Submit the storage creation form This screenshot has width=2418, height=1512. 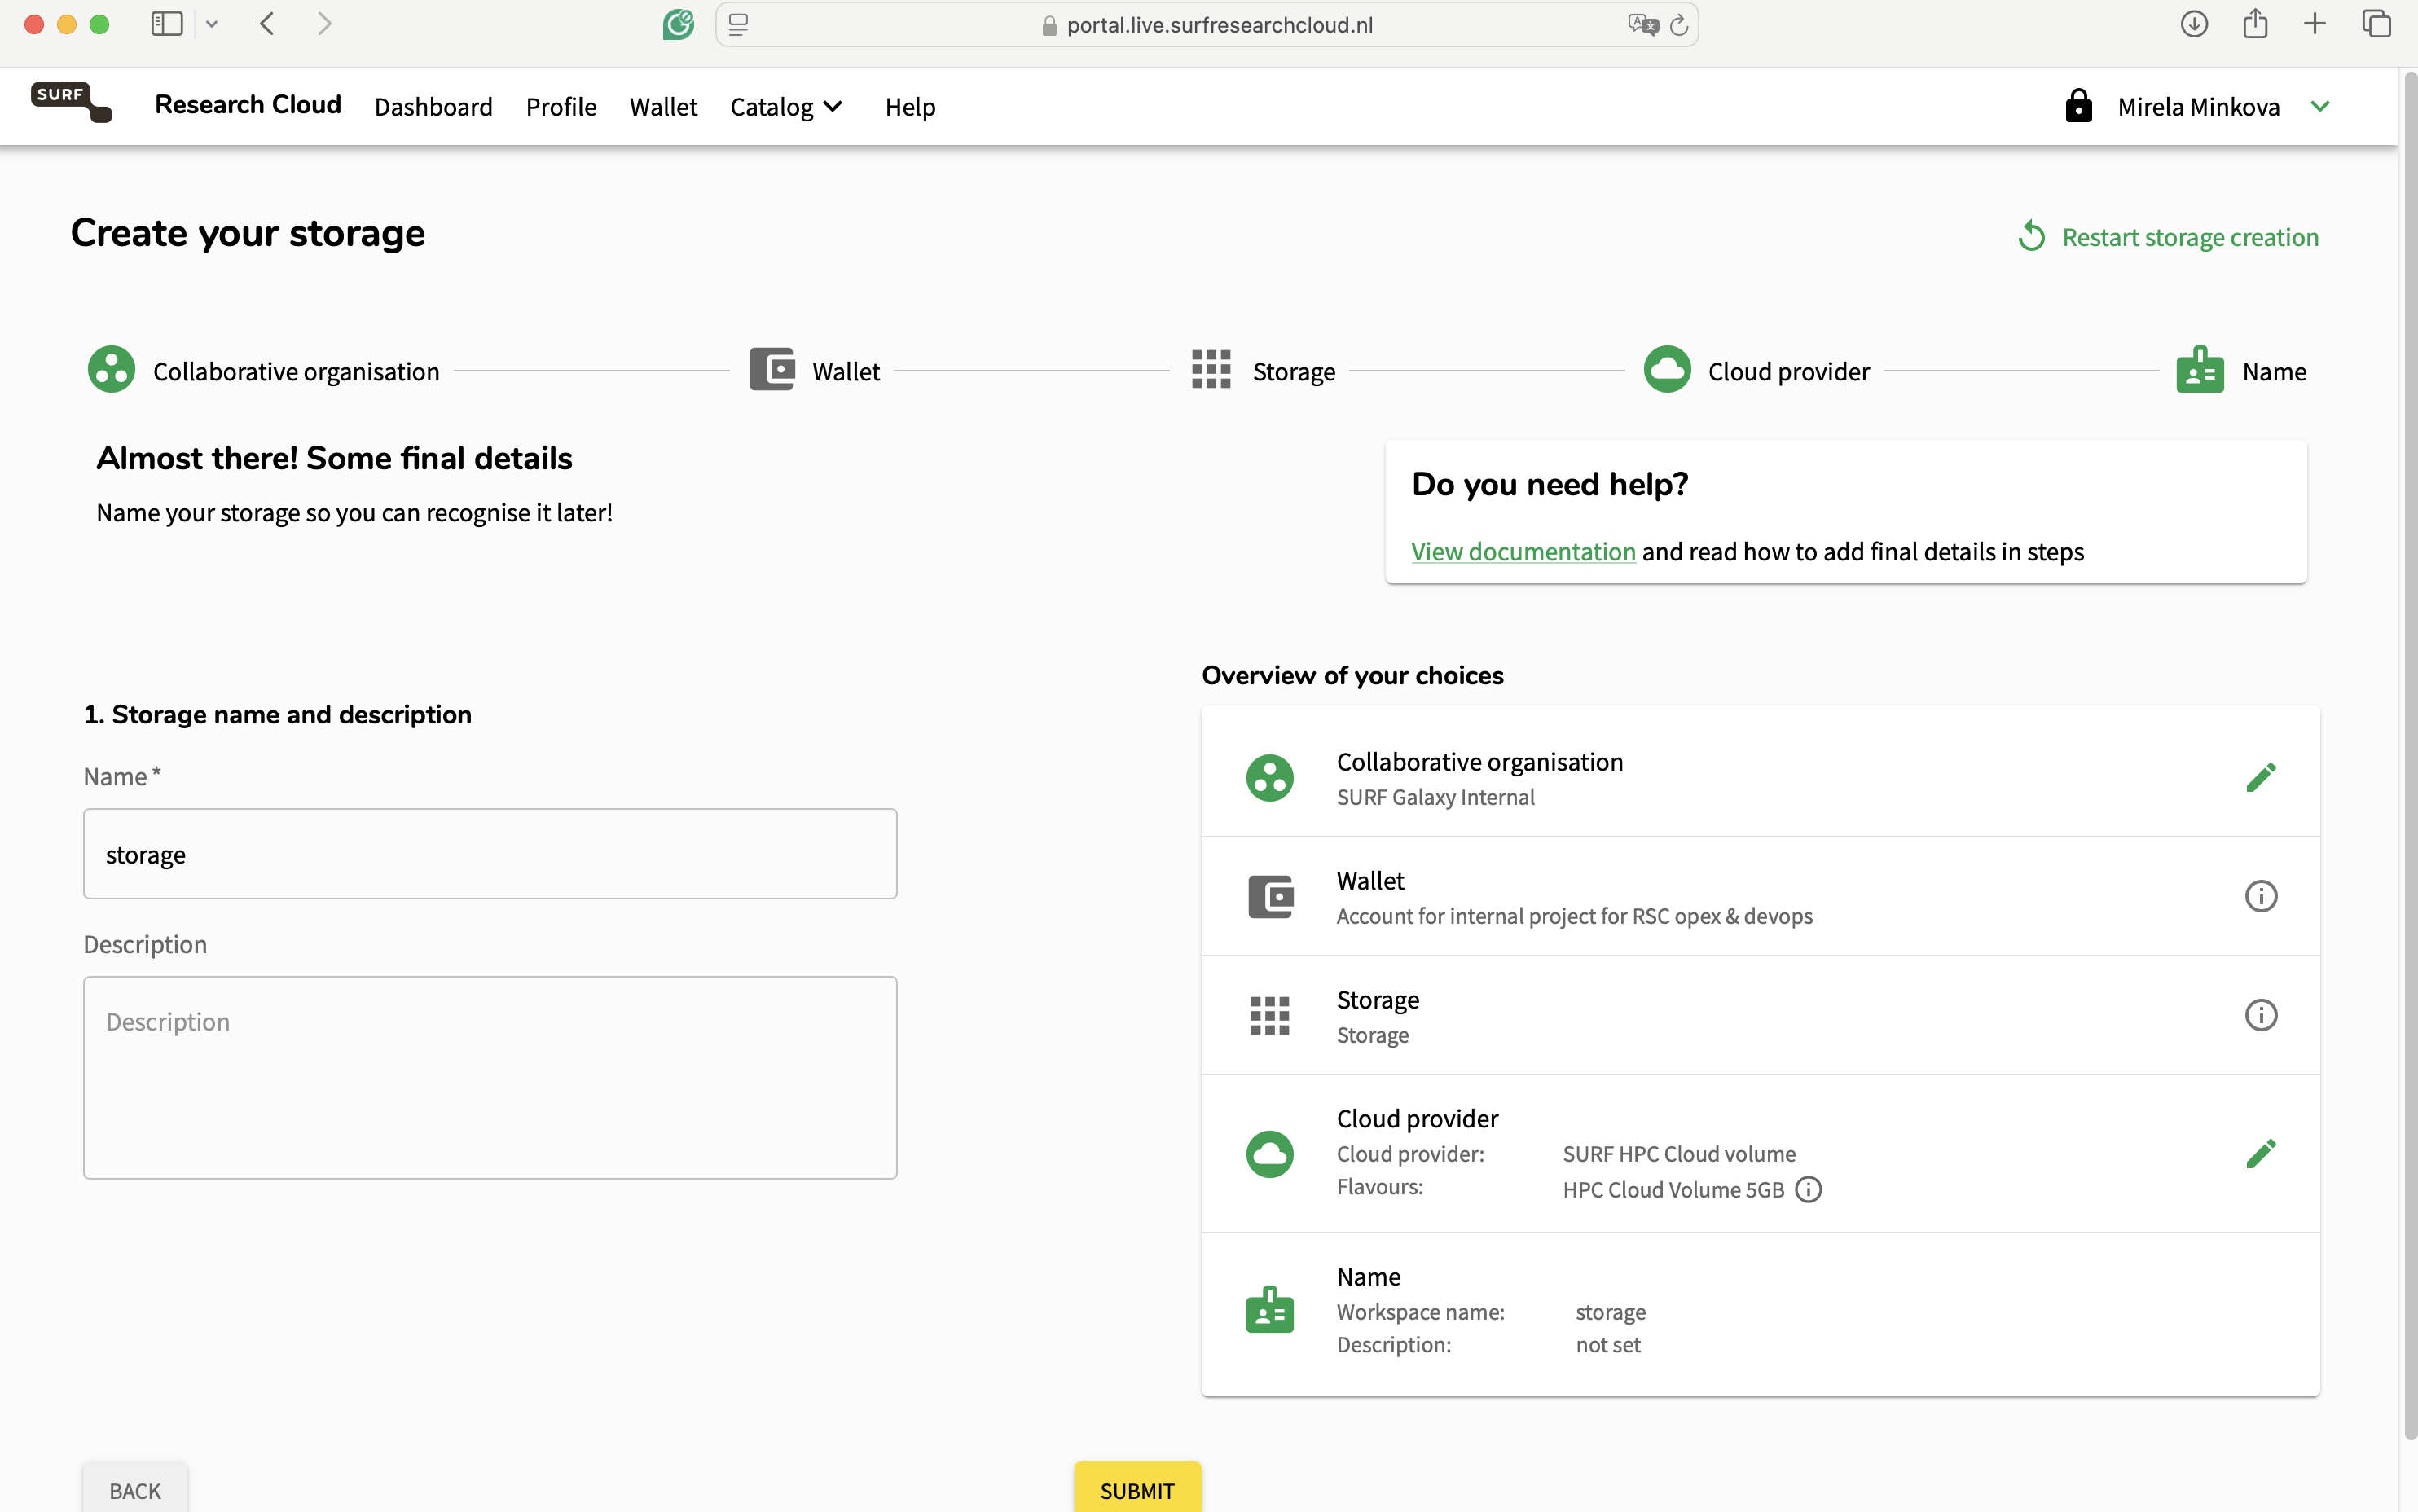[x=1137, y=1489]
